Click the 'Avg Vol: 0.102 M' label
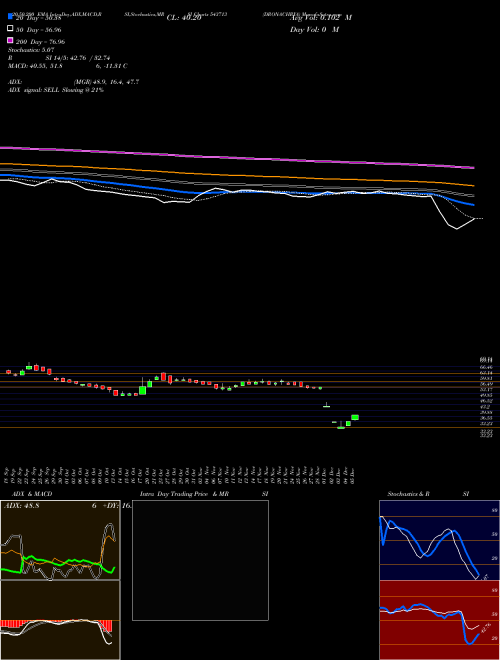Screen dimensions: 500x660 (321, 18)
